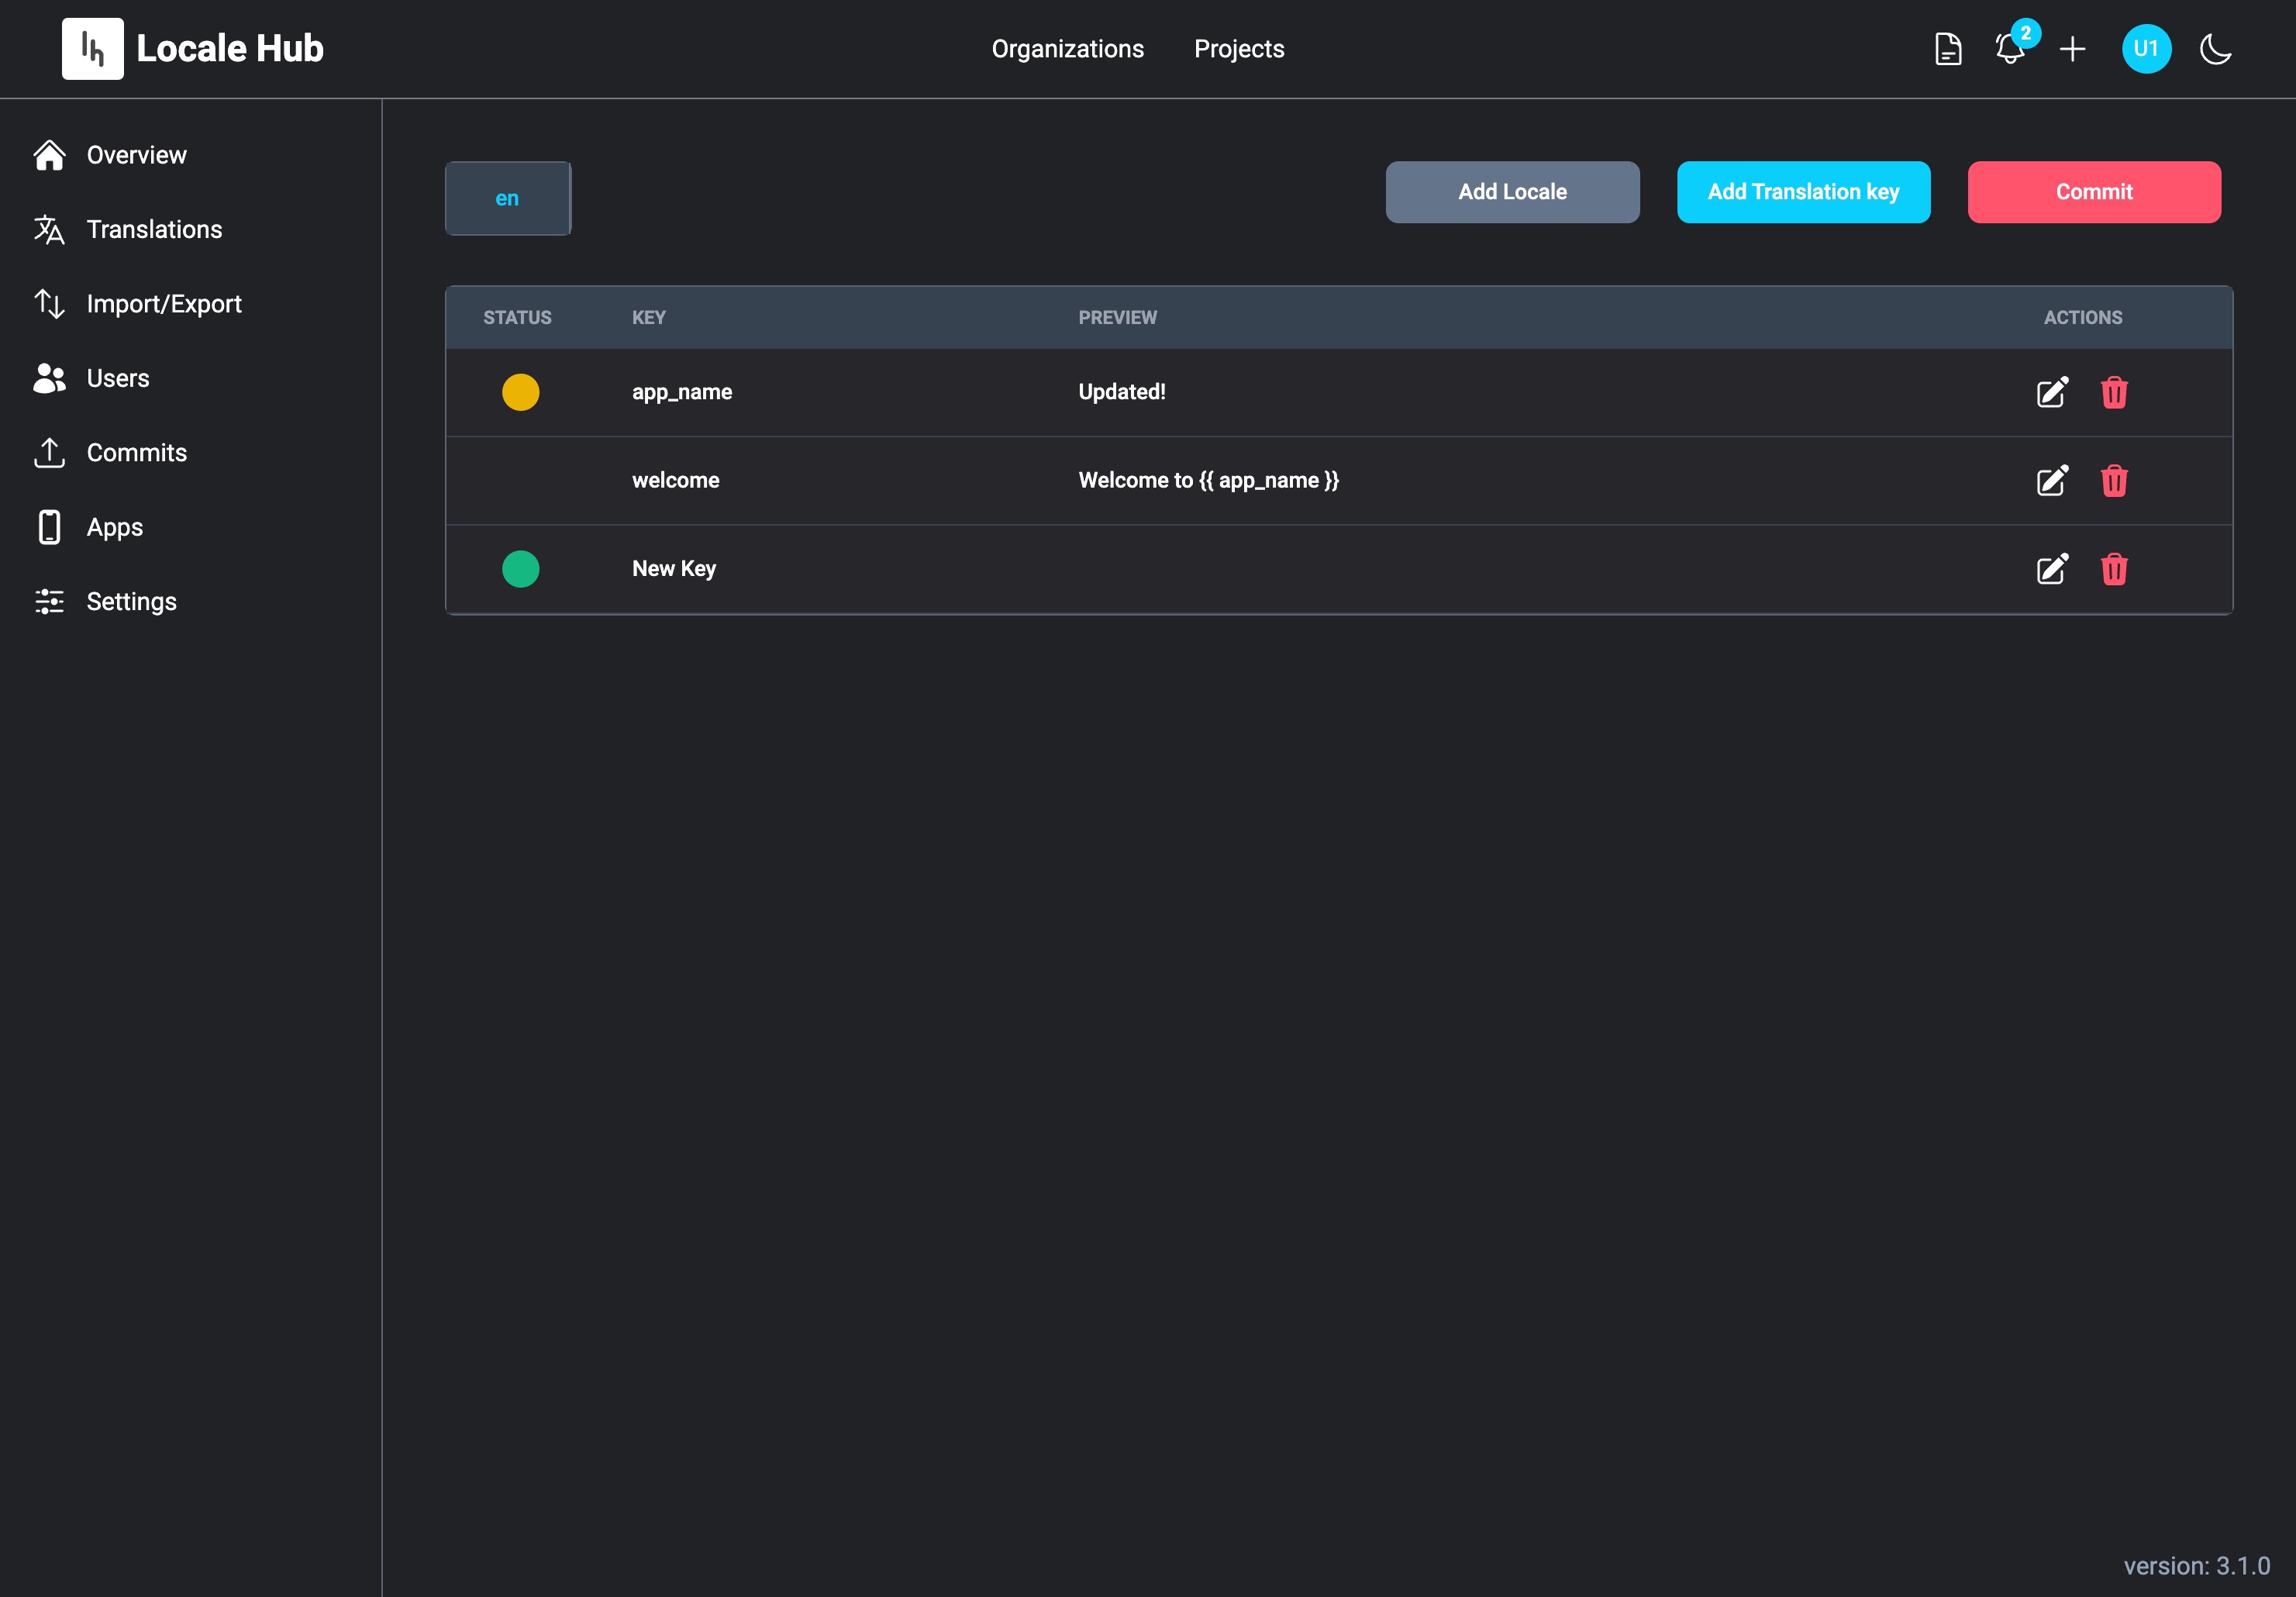Click the Apps phone icon
Screen dimensions: 2296x1597
pos(49,527)
